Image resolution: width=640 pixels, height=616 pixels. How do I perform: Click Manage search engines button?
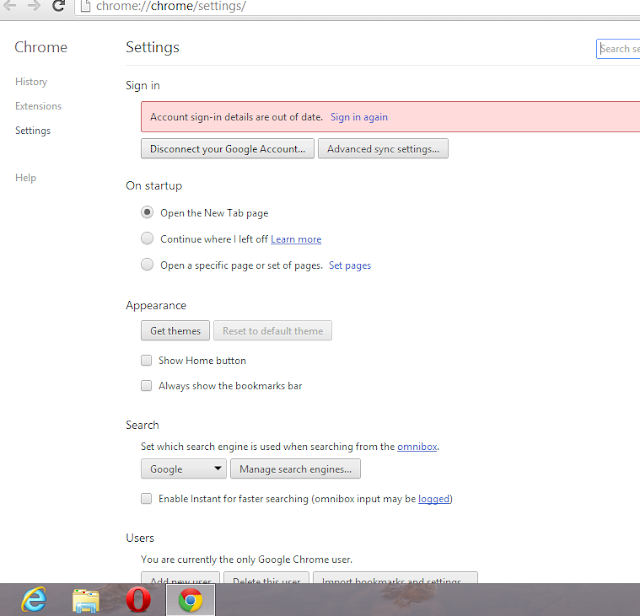[x=296, y=469]
